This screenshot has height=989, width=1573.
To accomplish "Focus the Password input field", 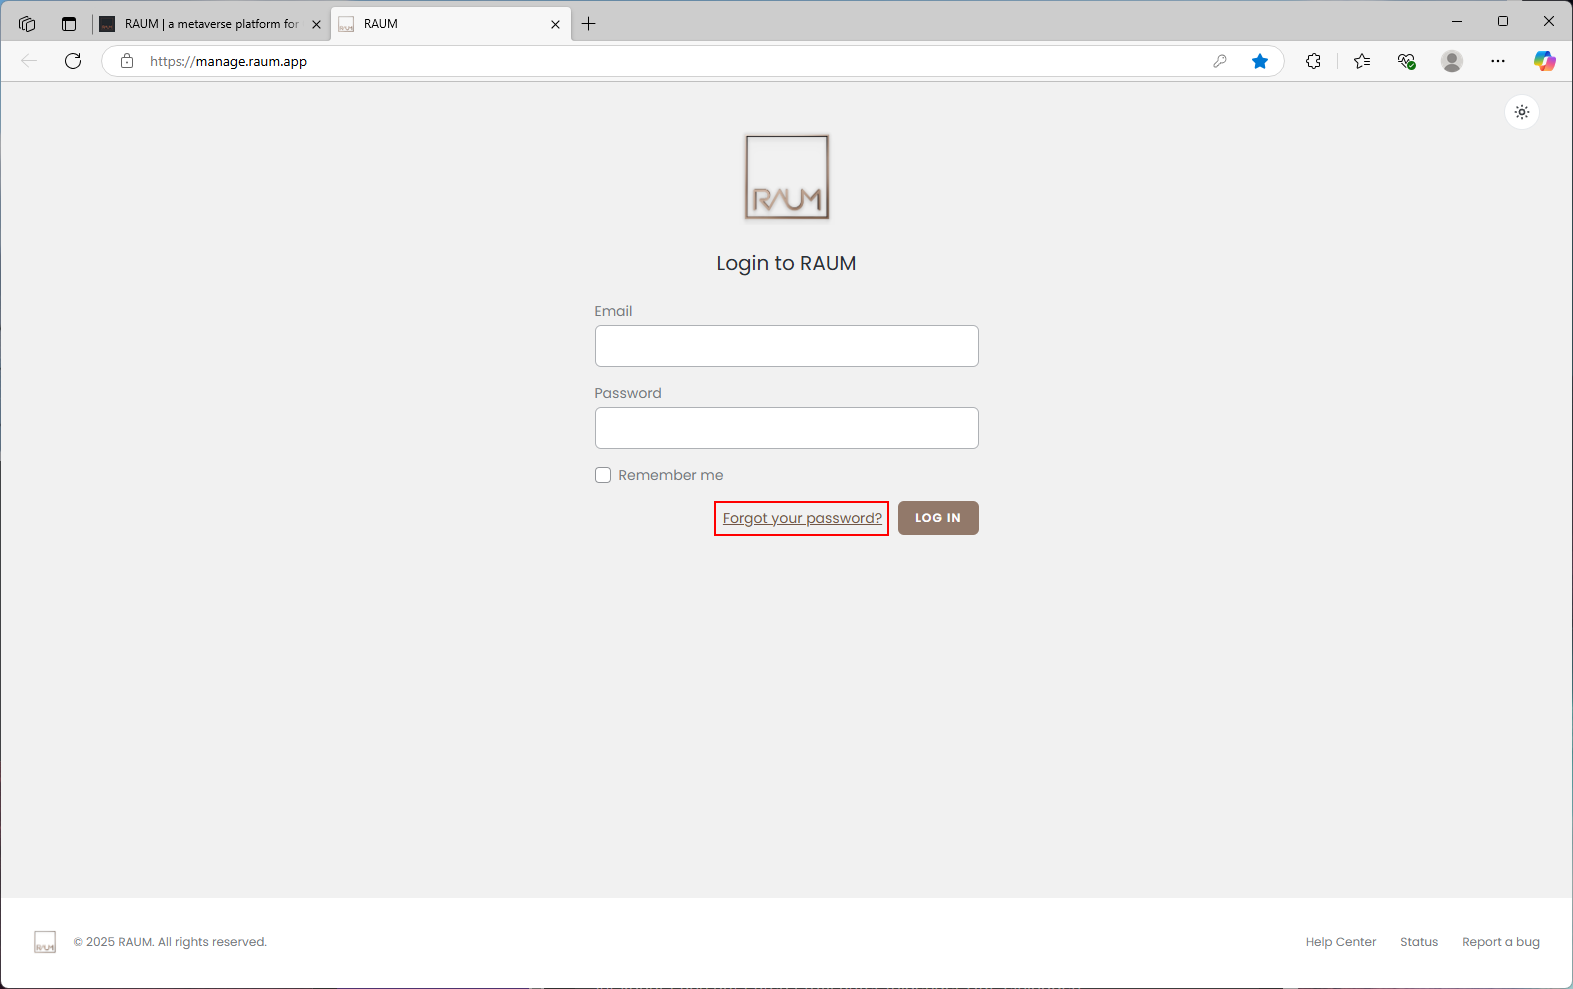I will pos(787,428).
